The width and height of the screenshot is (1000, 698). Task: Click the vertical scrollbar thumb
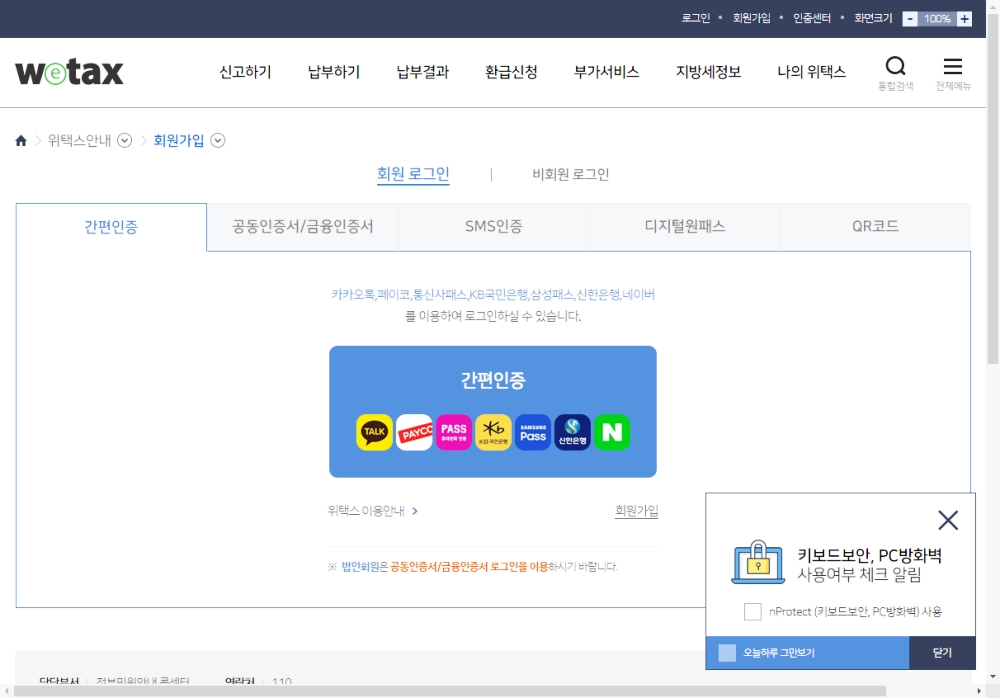click(993, 188)
